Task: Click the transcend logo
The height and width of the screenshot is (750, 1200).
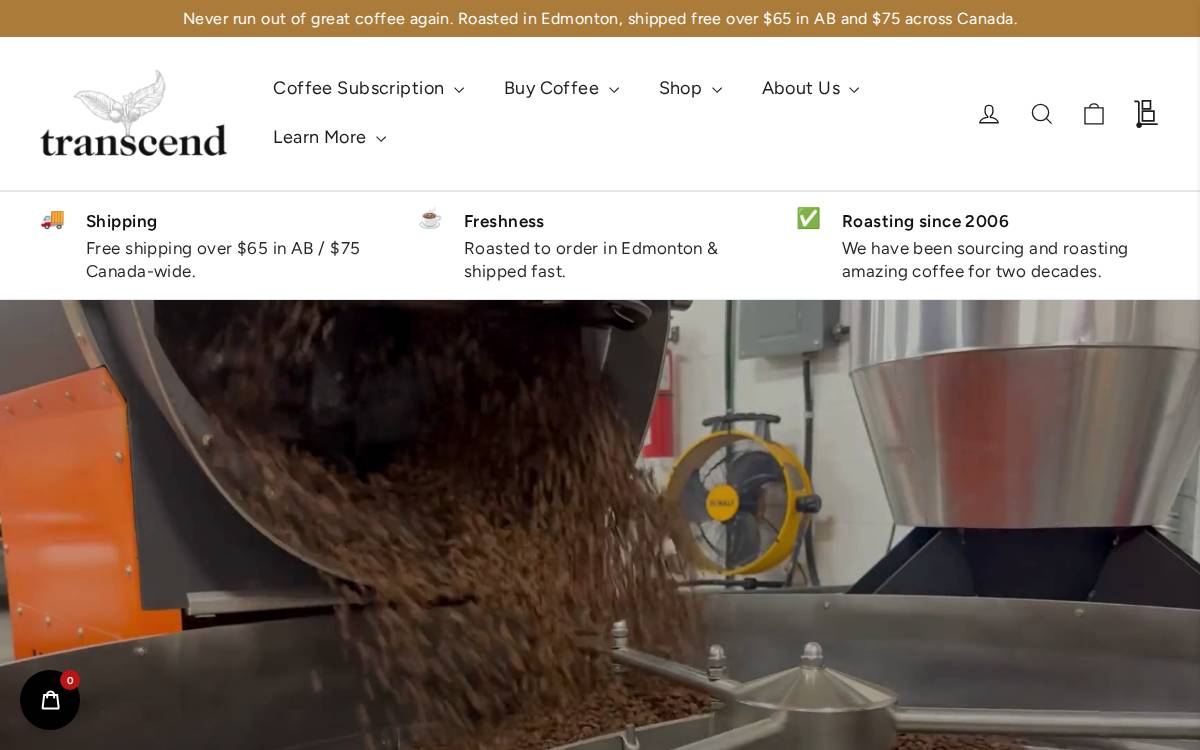Action: point(134,113)
